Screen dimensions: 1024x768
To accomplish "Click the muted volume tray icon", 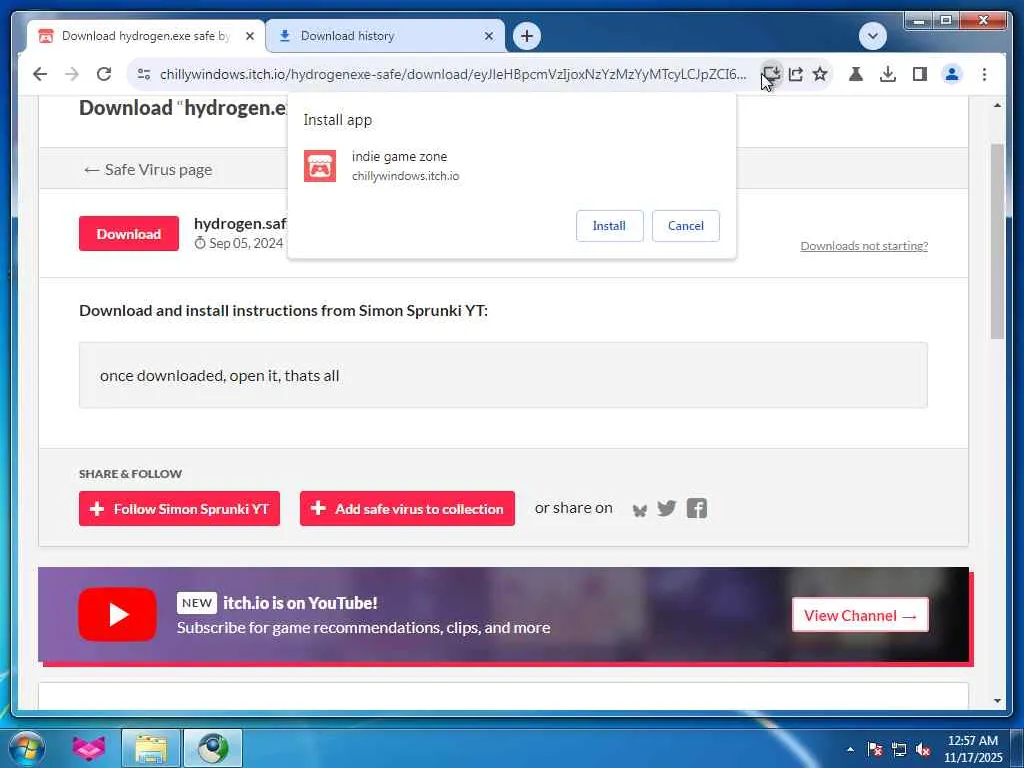I will pyautogui.click(x=923, y=749).
